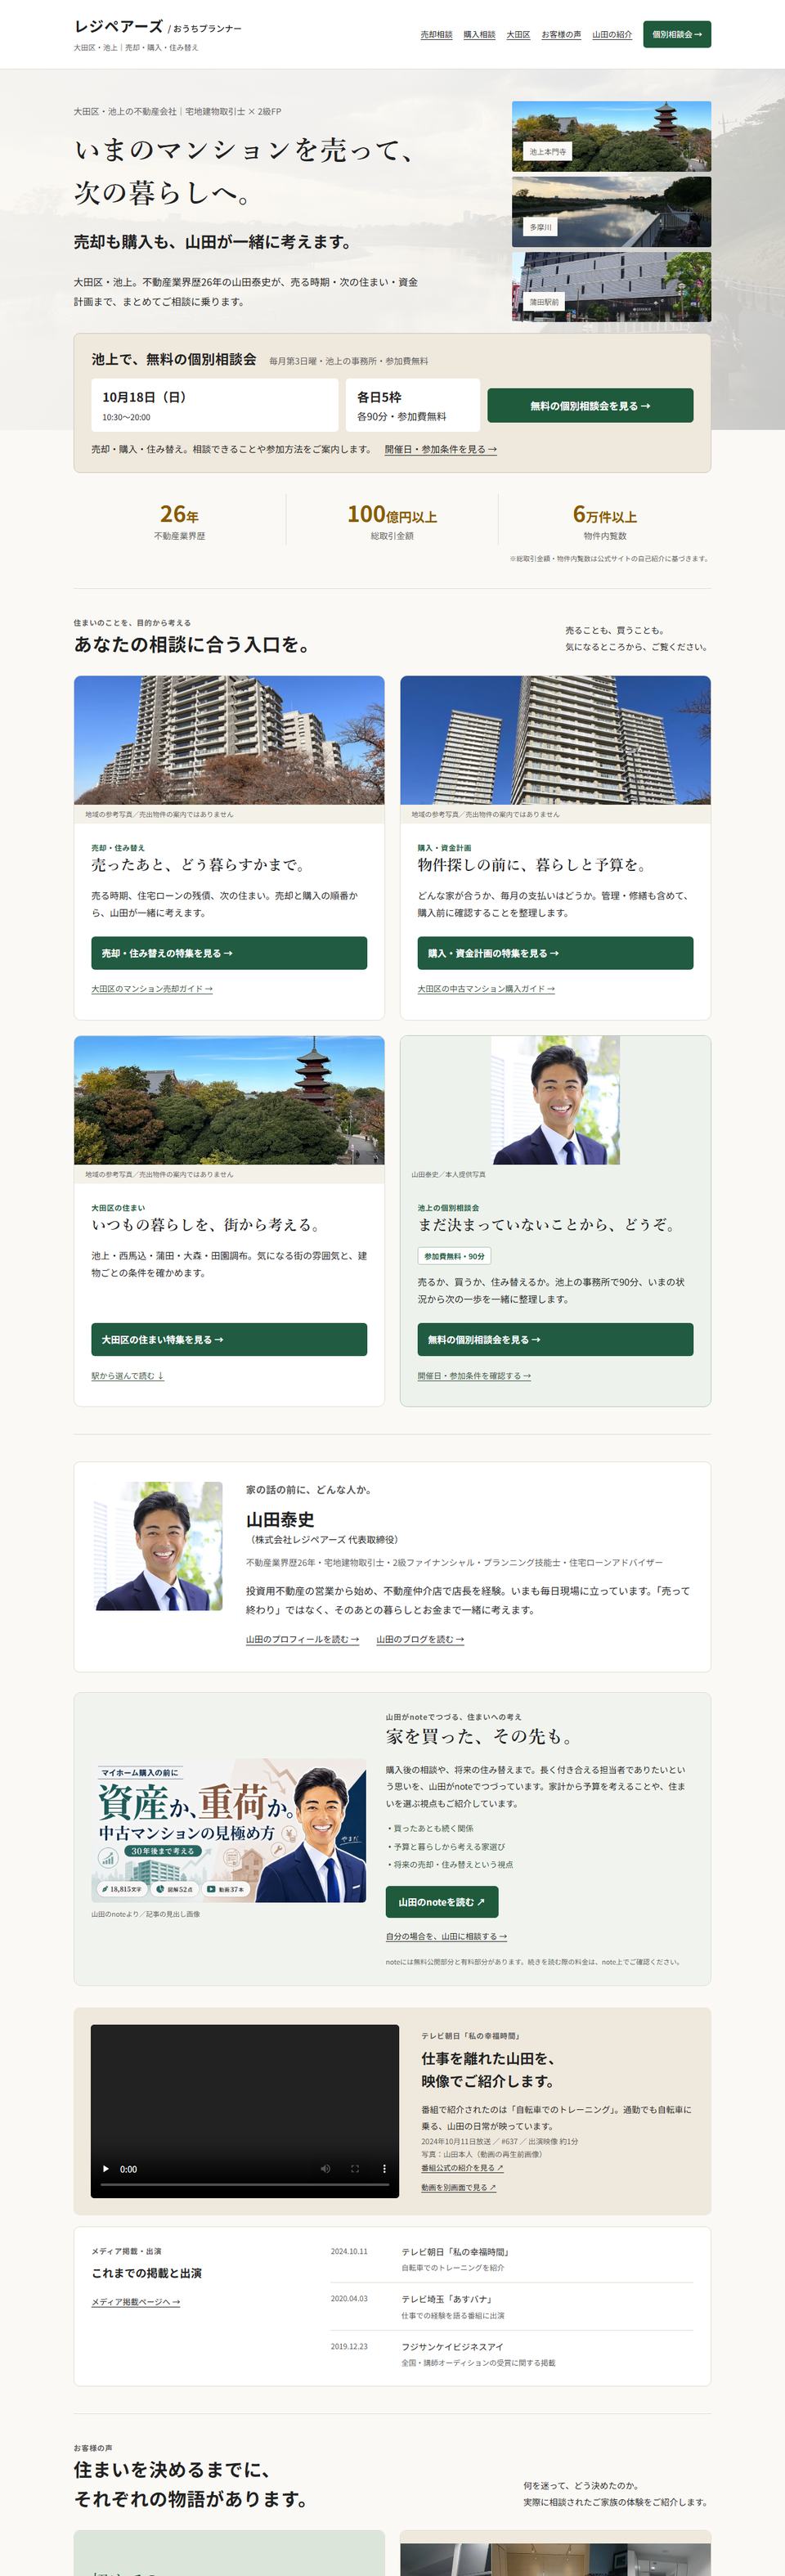The width and height of the screenshot is (785, 2576).
Task: Select the テレビ朝日「私の幸福時間」 media row
Action: pos(512,2259)
